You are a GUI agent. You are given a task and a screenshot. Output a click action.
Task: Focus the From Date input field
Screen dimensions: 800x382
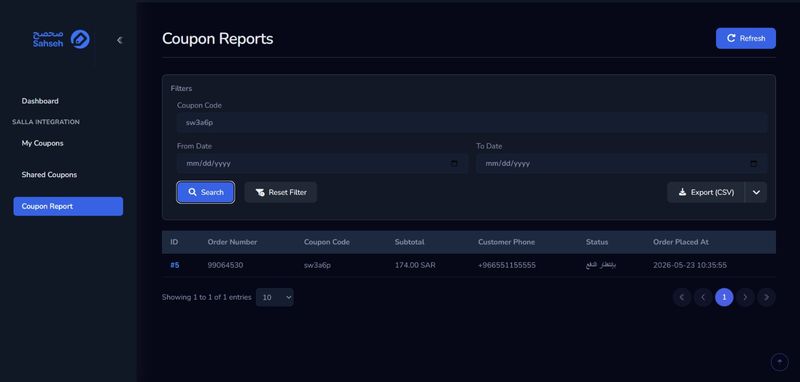322,164
